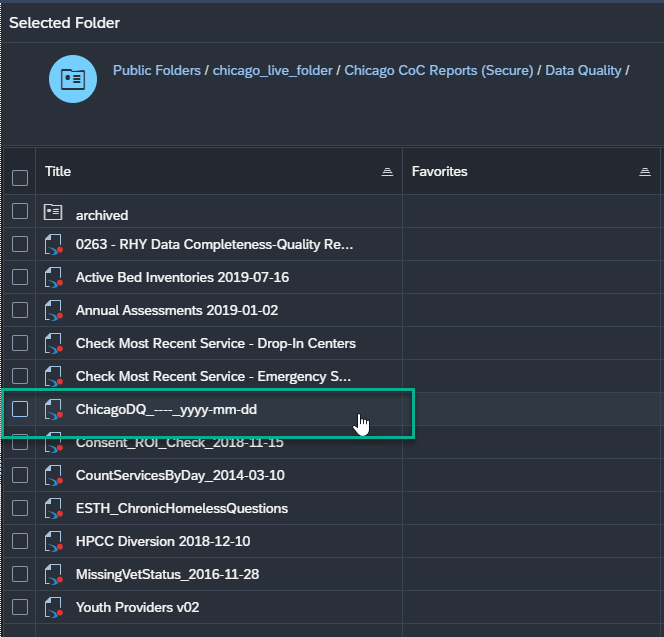Check the box for 0263 RHY Data report
The width and height of the screenshot is (664, 637).
coord(20,244)
